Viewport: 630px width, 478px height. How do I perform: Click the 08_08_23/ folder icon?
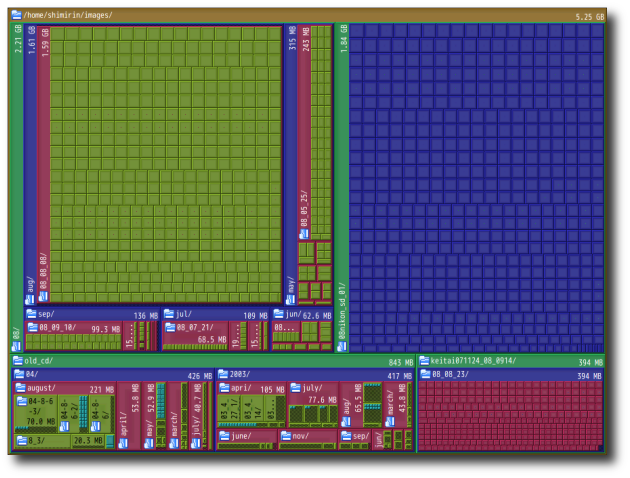click(x=426, y=375)
